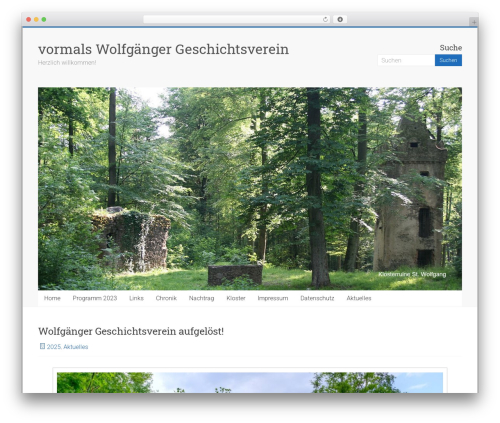Click the Suche widget heading
This screenshot has height=423, width=500.
pos(451,48)
